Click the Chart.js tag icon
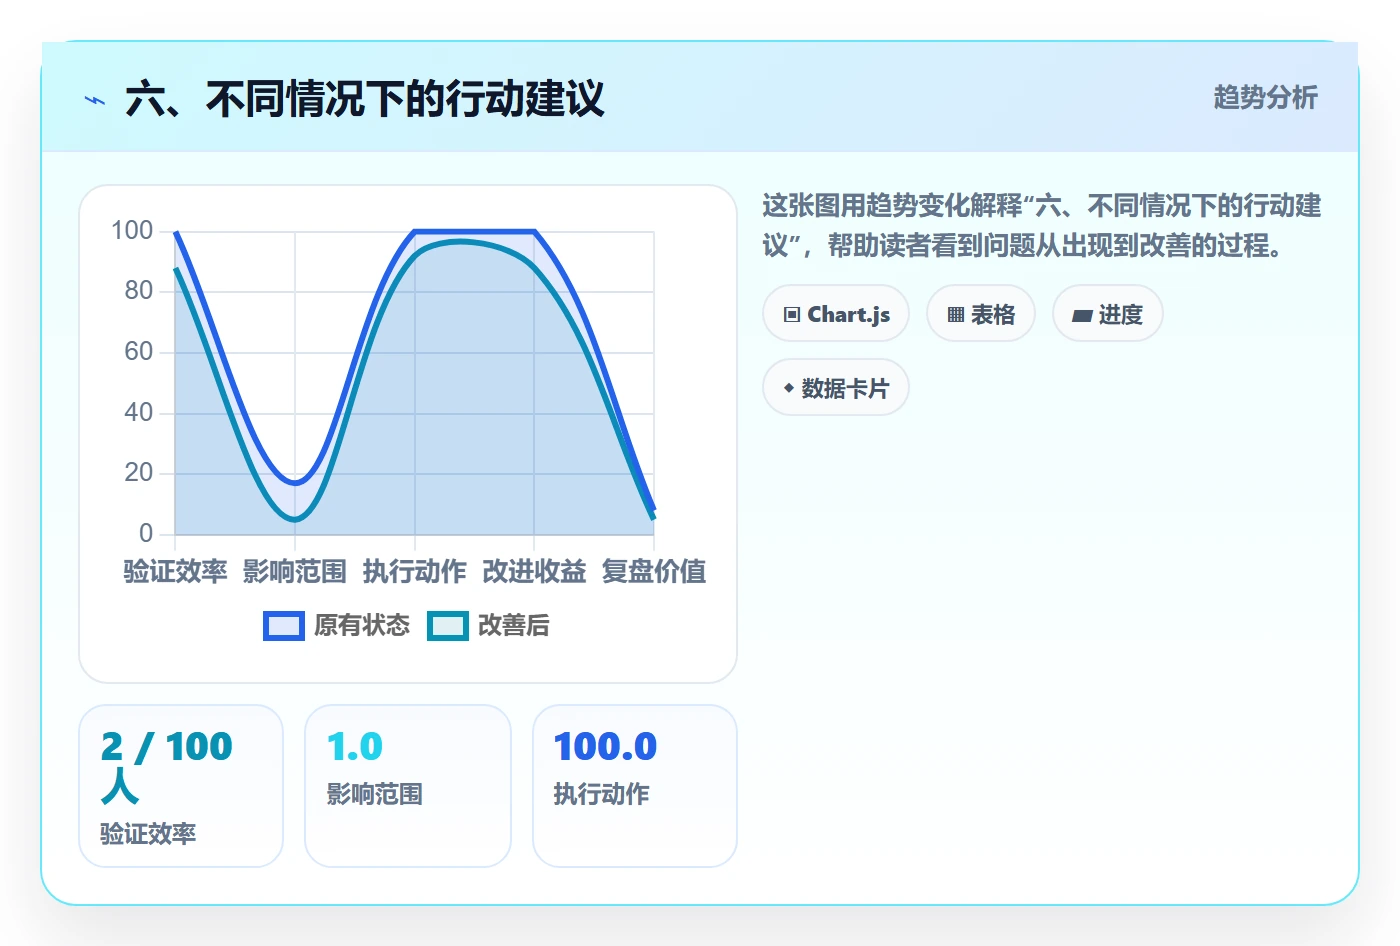The width and height of the screenshot is (1400, 946). tap(792, 314)
